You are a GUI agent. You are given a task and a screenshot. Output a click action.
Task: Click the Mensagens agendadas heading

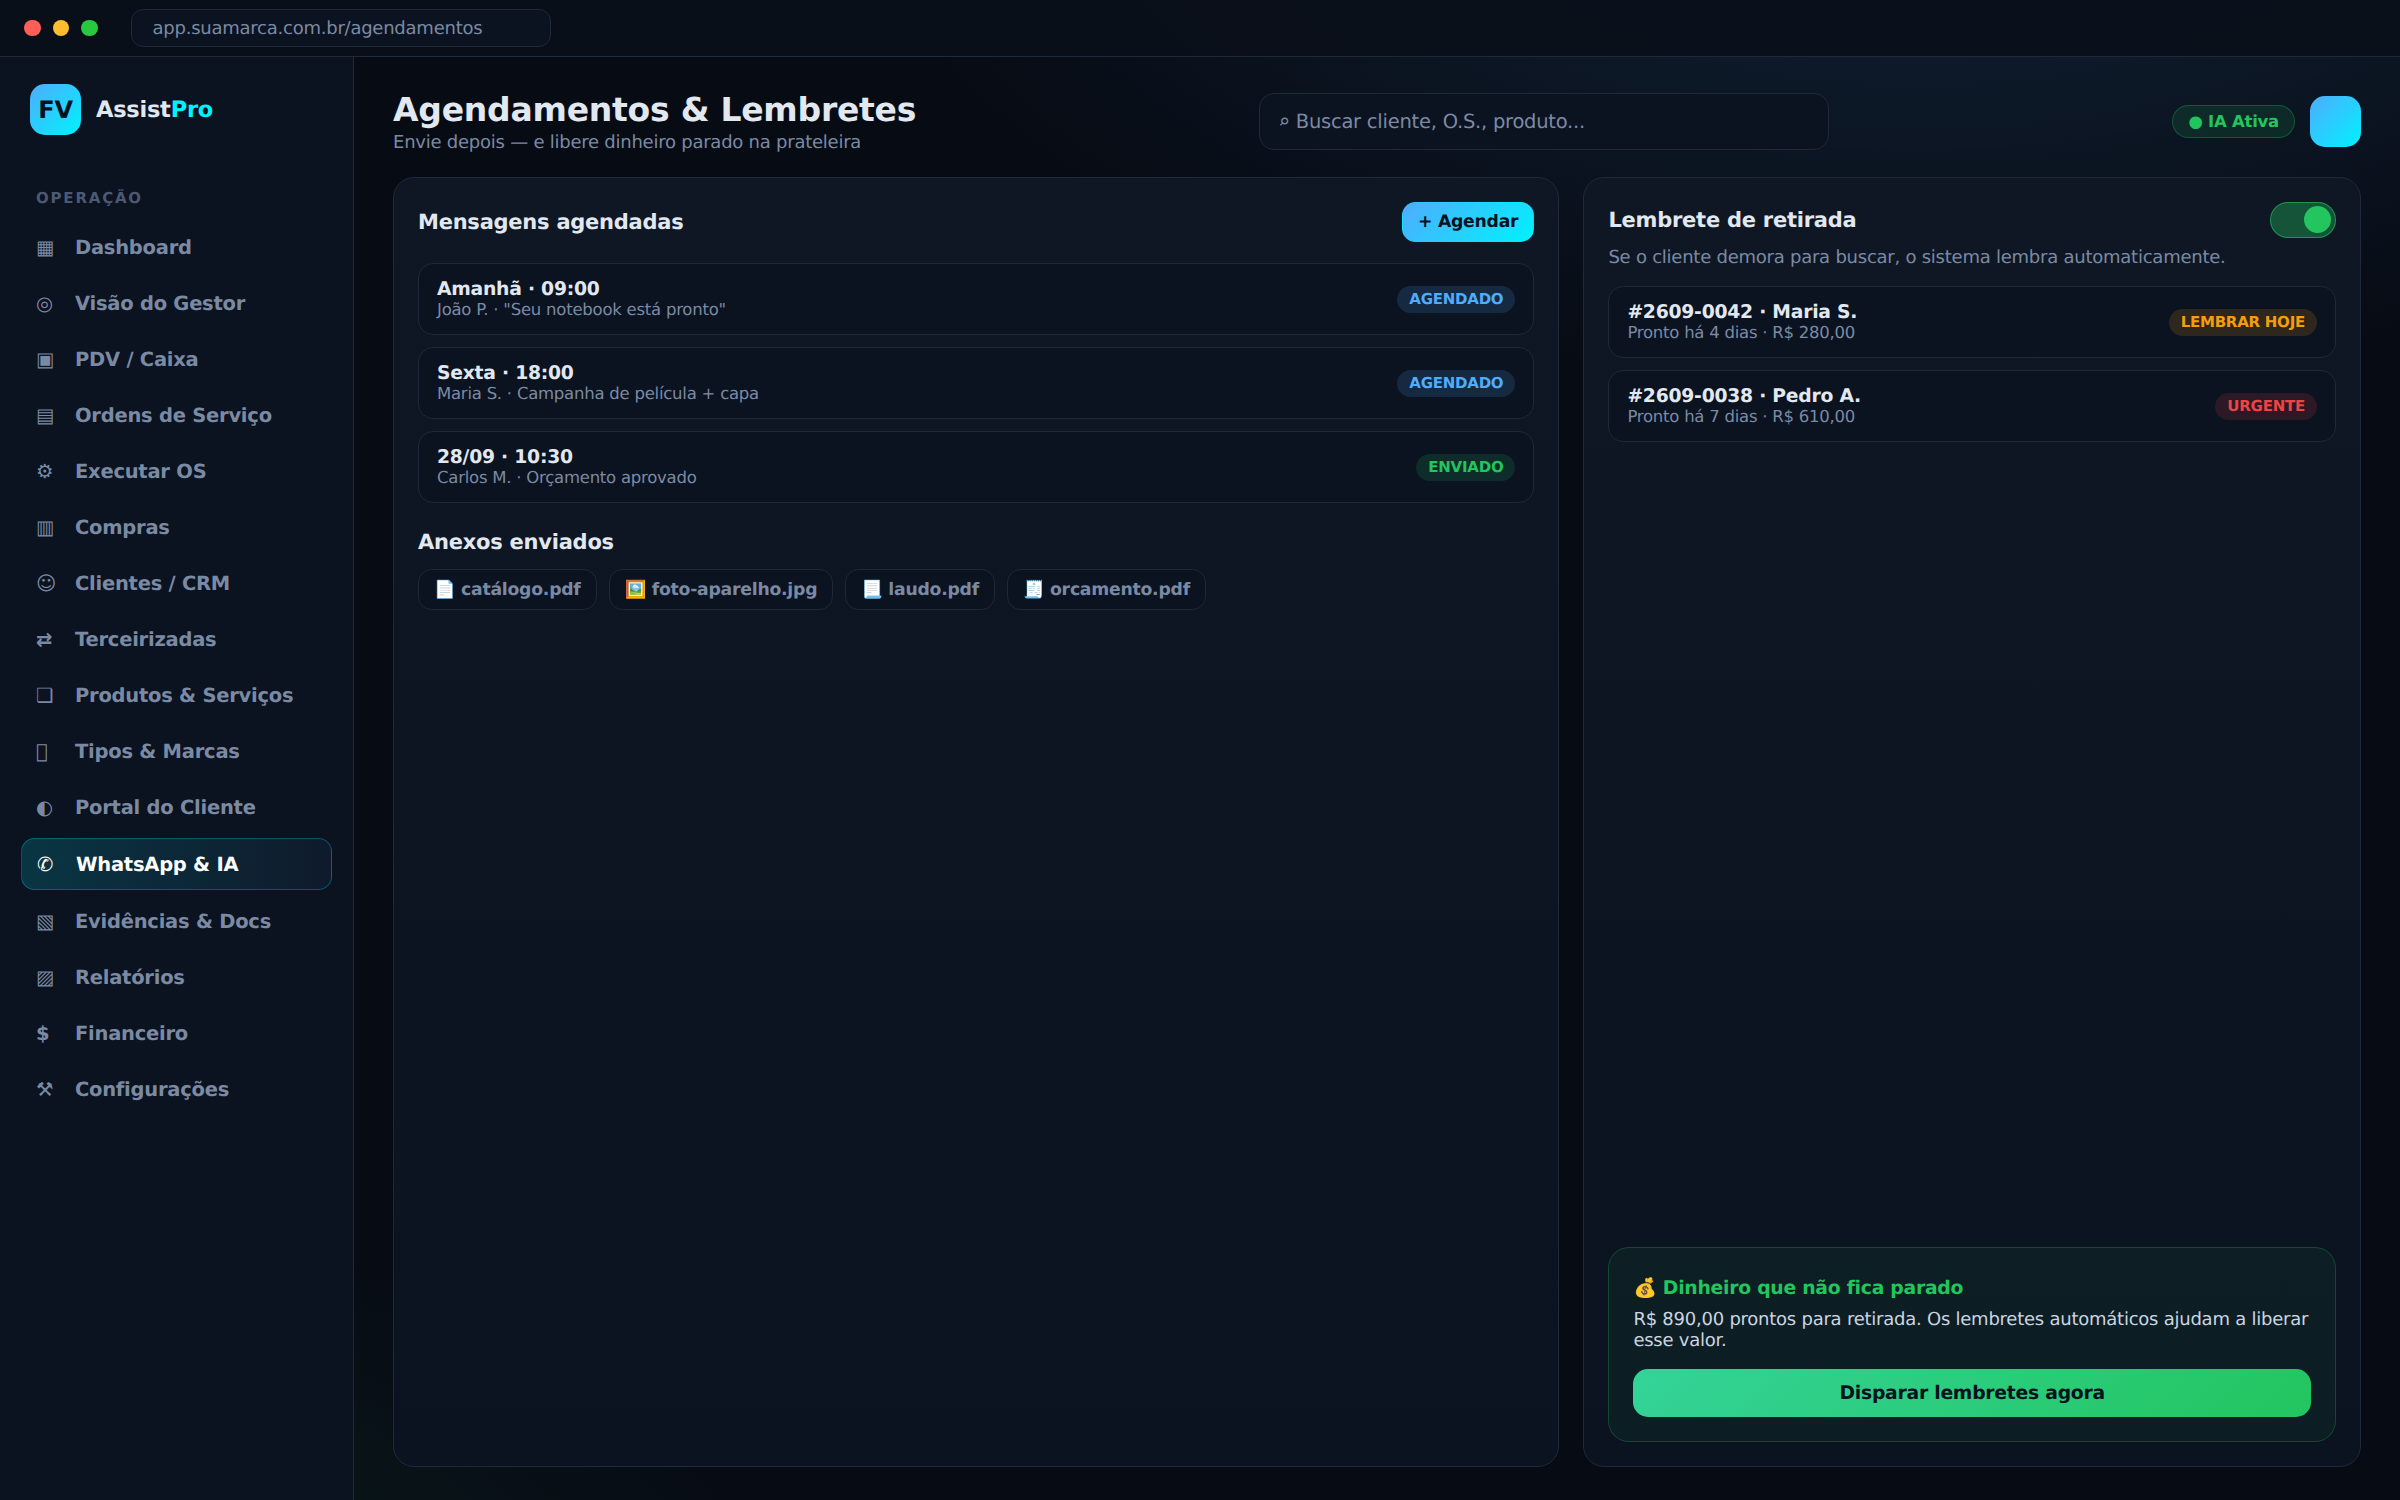click(551, 222)
